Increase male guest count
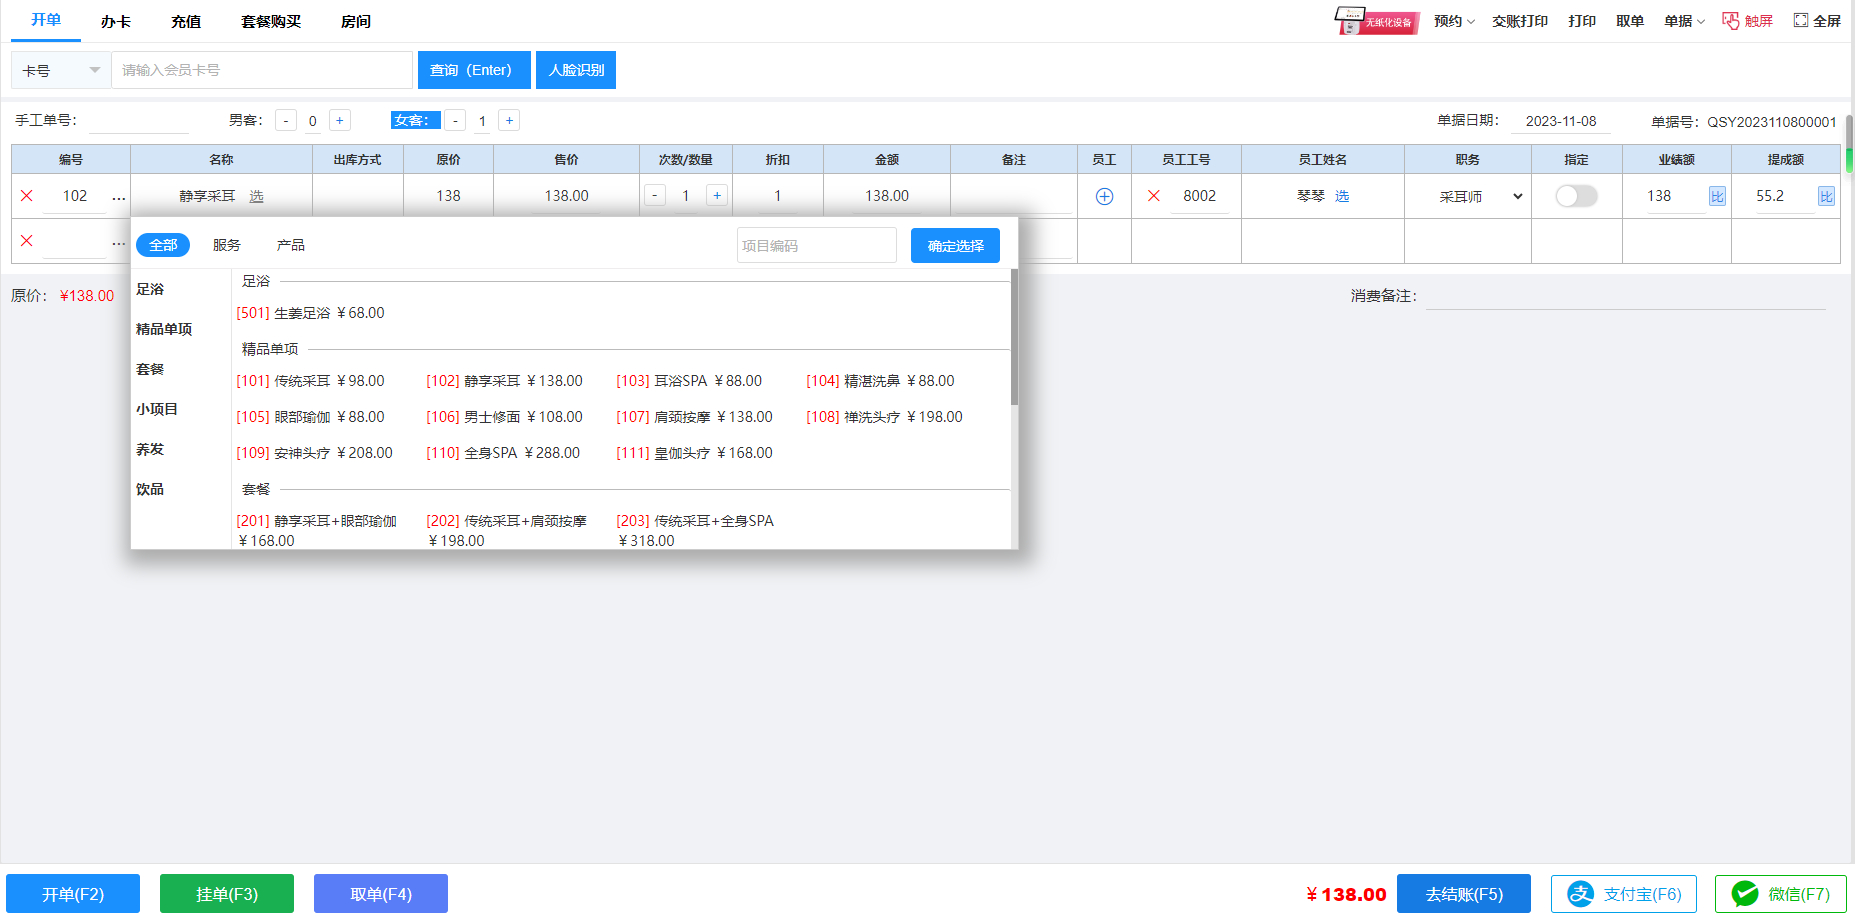1855x922 pixels. (x=340, y=121)
